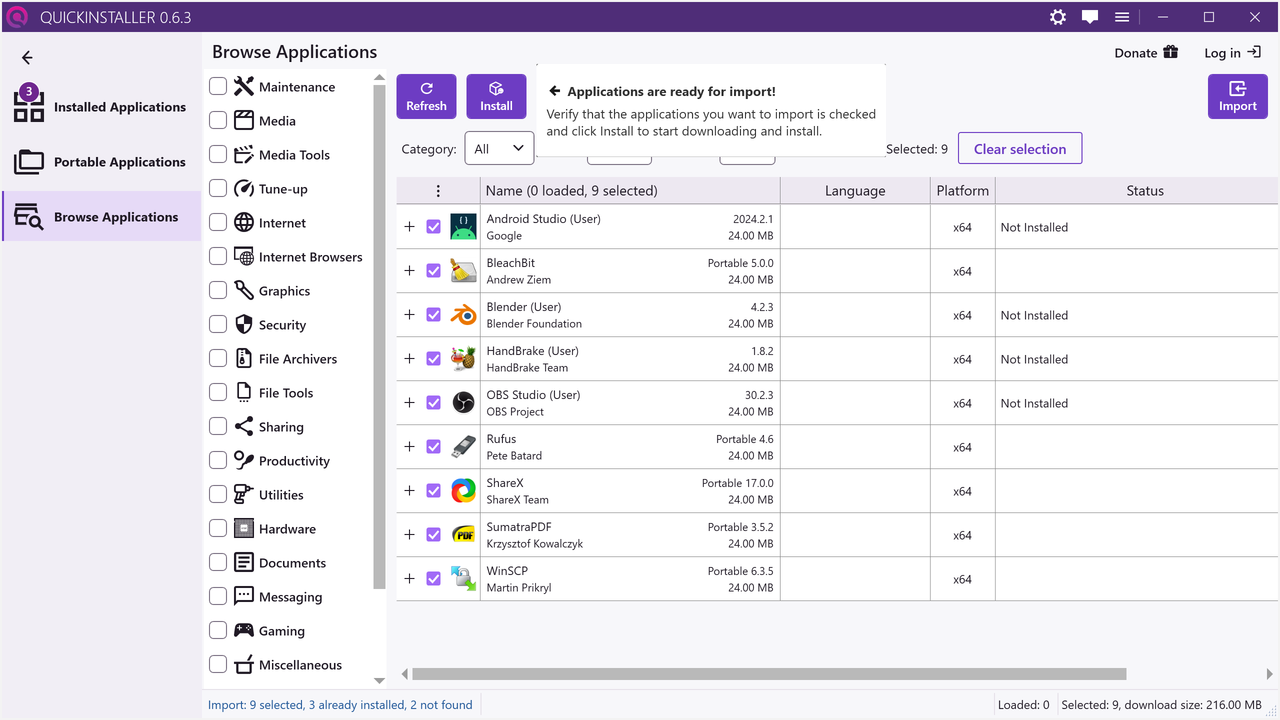Tick the Internet Browsers category checkbox
The width and height of the screenshot is (1280, 720).
pos(218,257)
